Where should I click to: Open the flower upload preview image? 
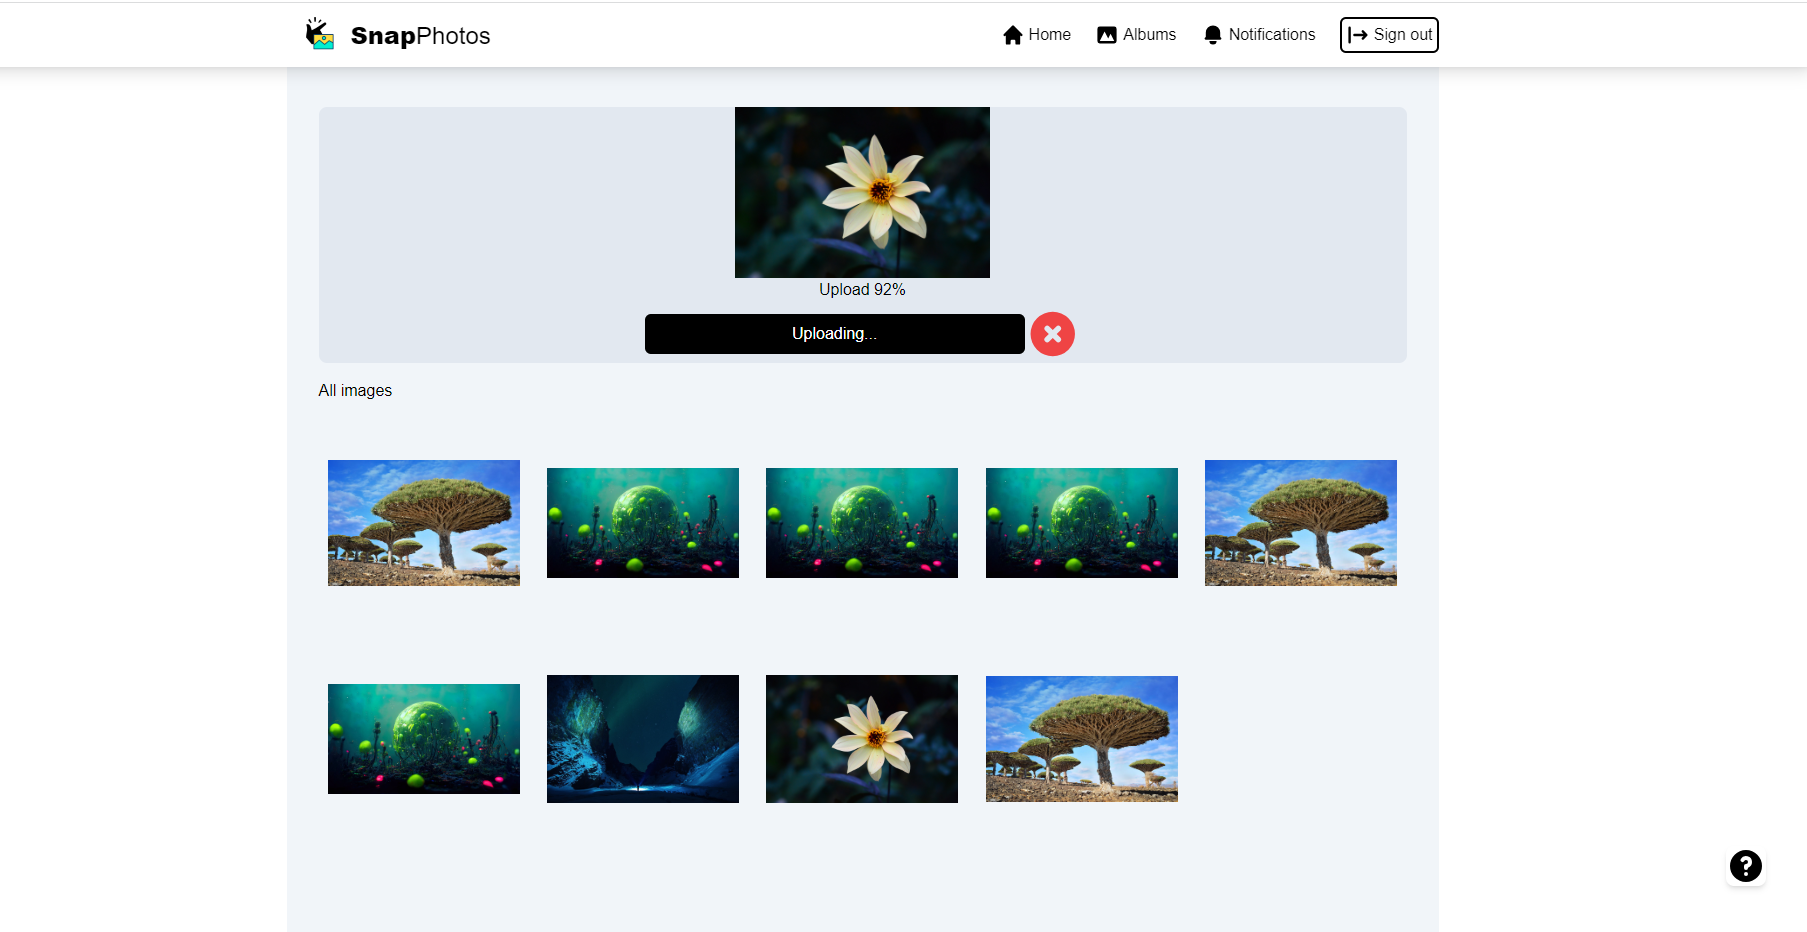pyautogui.click(x=862, y=192)
